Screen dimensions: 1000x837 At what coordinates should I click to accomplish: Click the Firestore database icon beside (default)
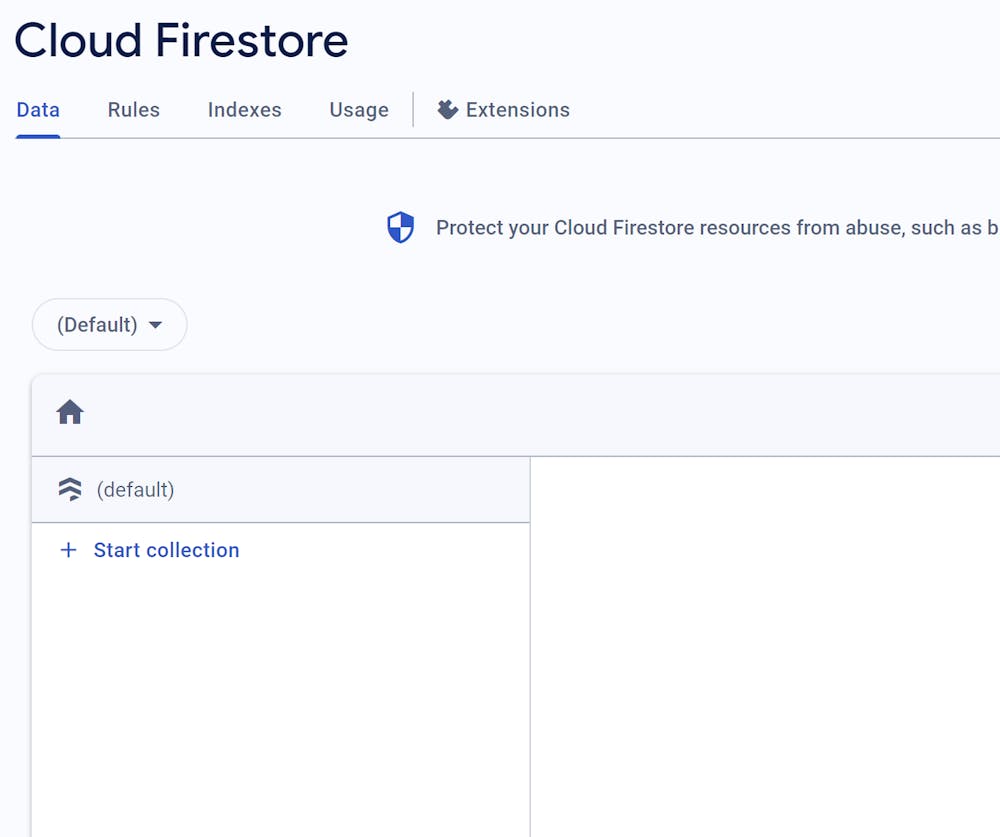(x=70, y=489)
